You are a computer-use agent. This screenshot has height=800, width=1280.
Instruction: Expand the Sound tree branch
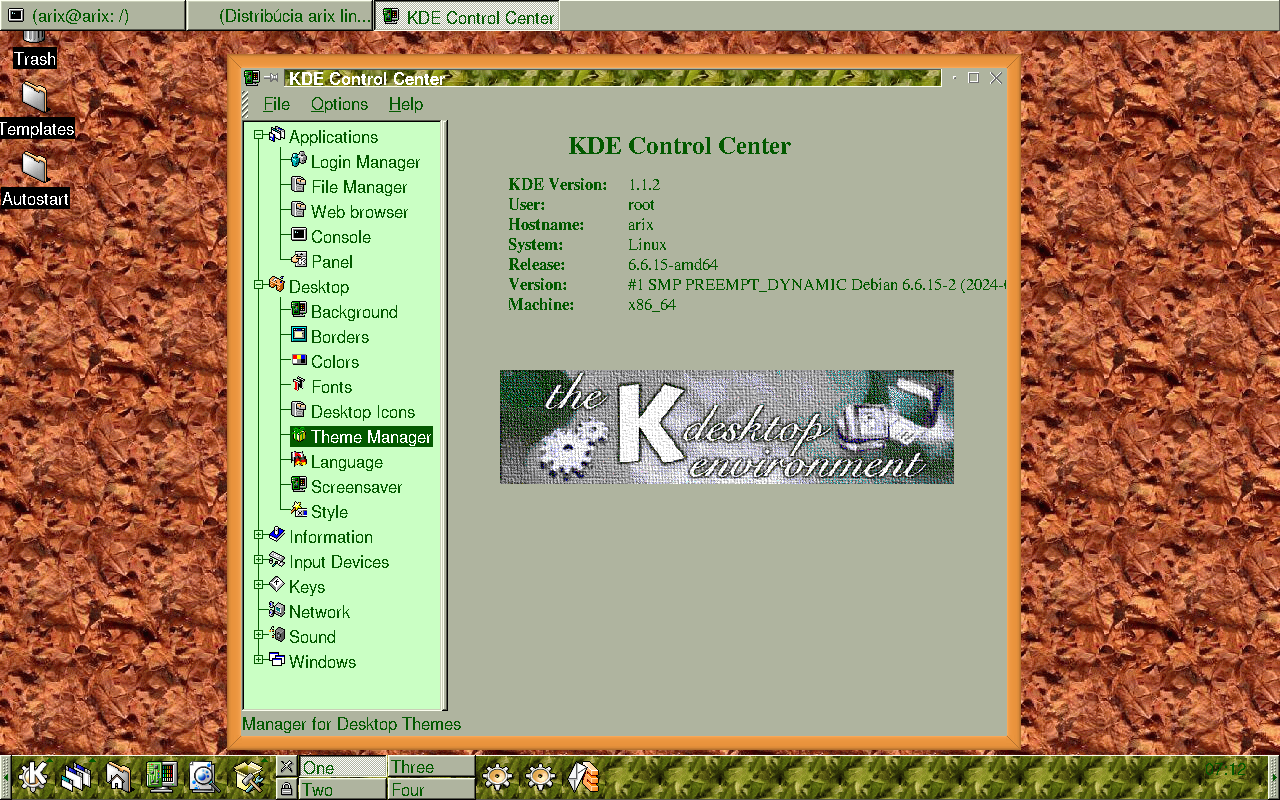258,635
